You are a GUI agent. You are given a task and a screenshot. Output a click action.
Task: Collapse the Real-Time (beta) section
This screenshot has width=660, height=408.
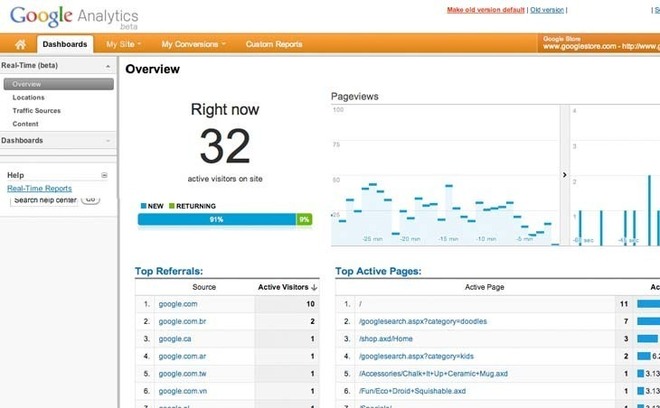pyautogui.click(x=108, y=66)
